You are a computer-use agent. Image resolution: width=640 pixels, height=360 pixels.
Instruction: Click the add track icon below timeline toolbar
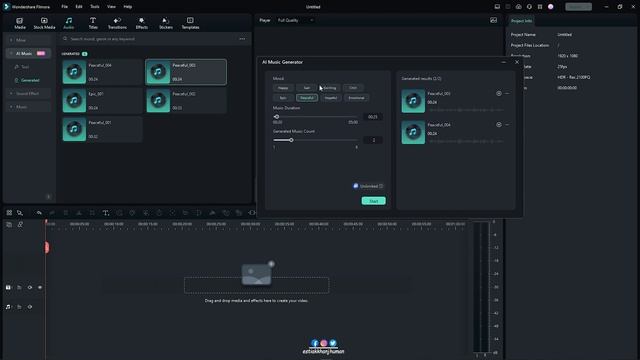click(x=9, y=224)
